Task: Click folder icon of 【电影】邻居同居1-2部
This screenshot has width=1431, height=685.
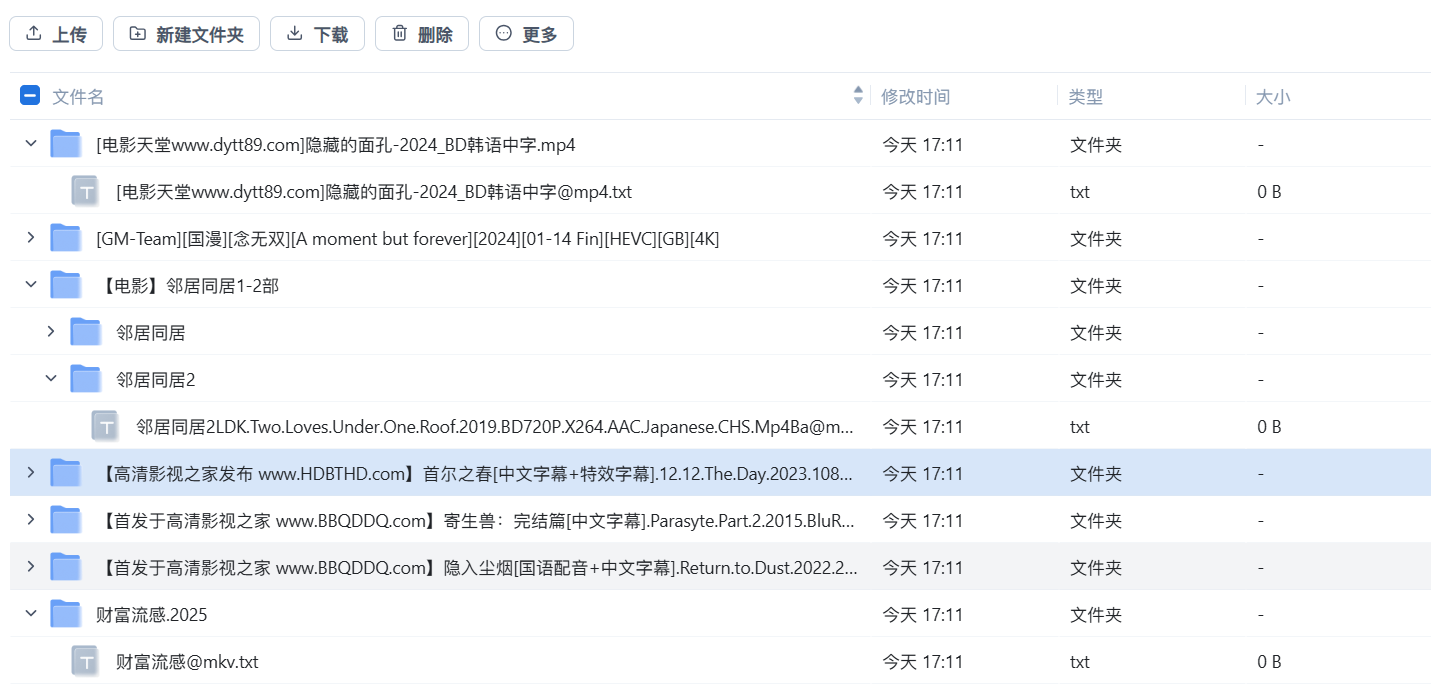Action: pyautogui.click(x=66, y=285)
